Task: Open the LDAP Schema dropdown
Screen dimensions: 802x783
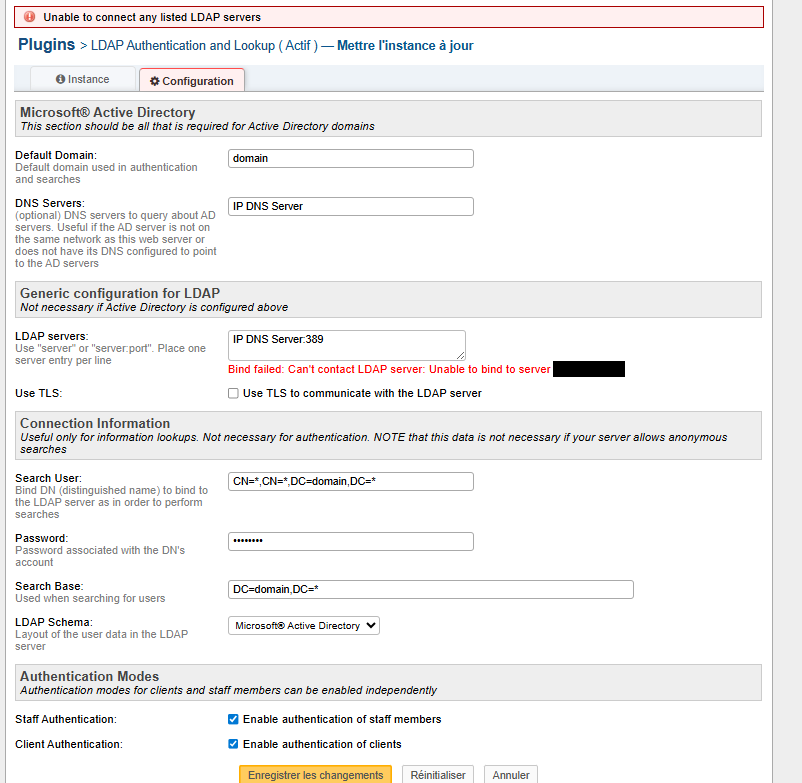Action: point(304,626)
